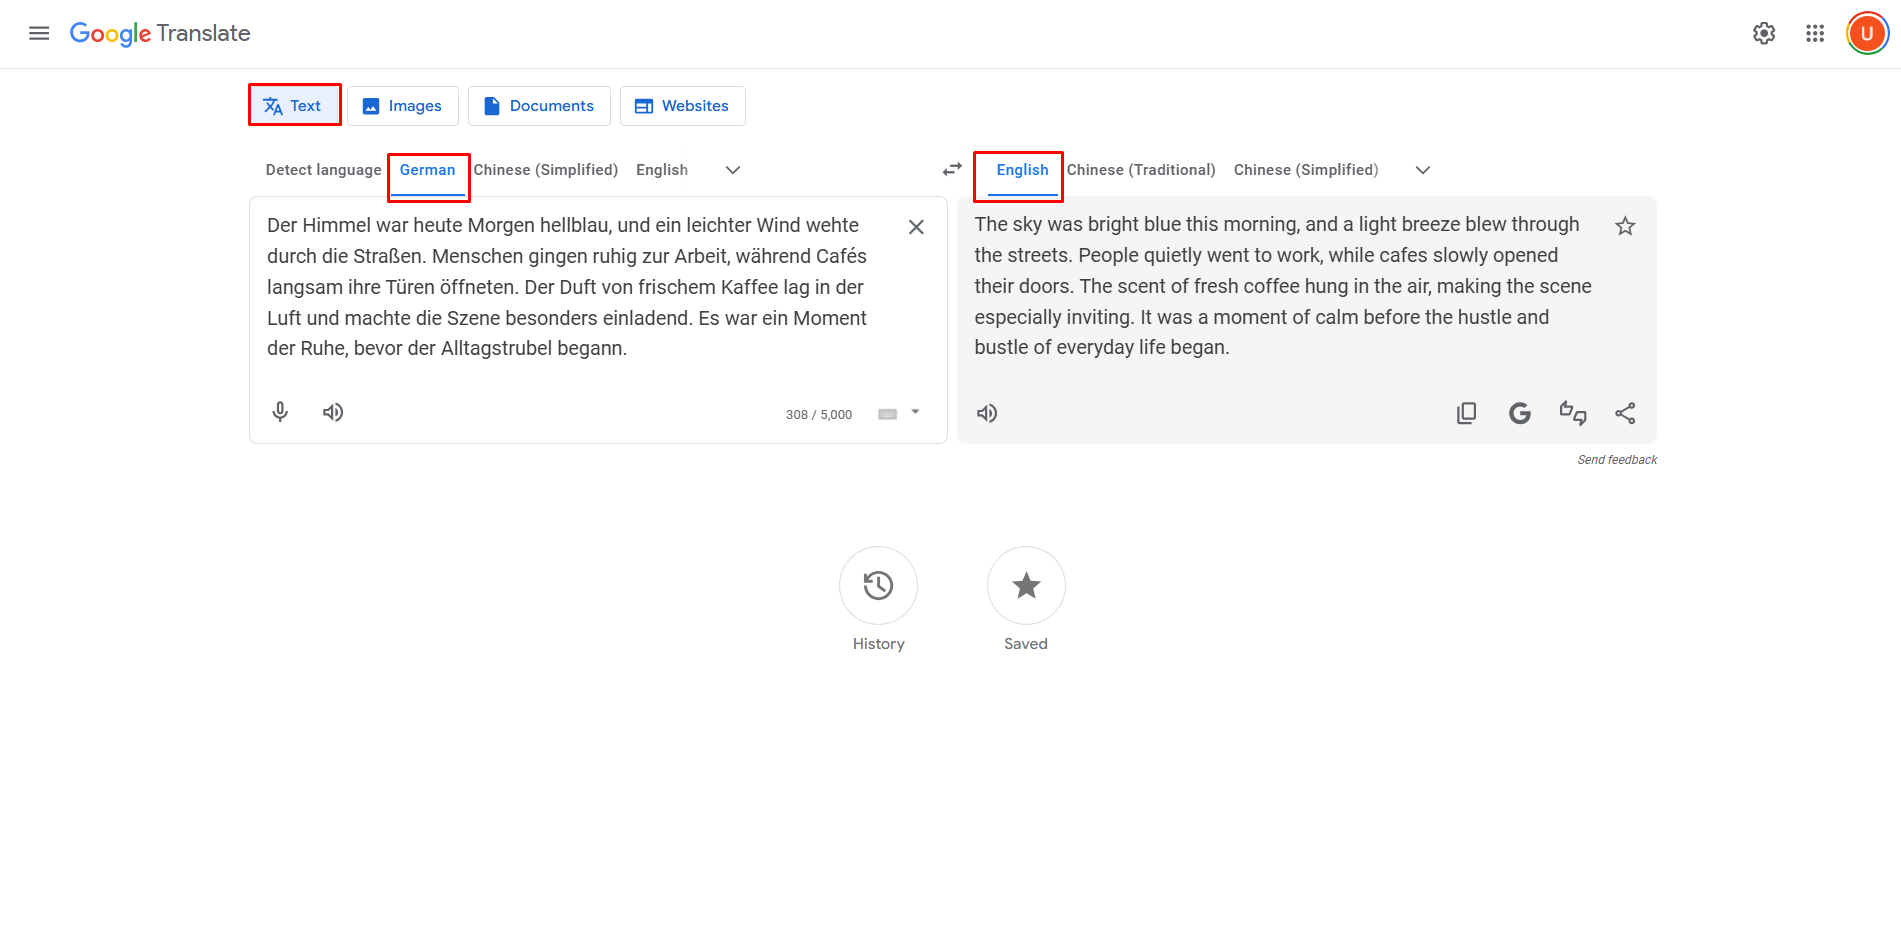This screenshot has height=940, width=1901.
Task: Click the Send feedback link
Action: pos(1616,459)
